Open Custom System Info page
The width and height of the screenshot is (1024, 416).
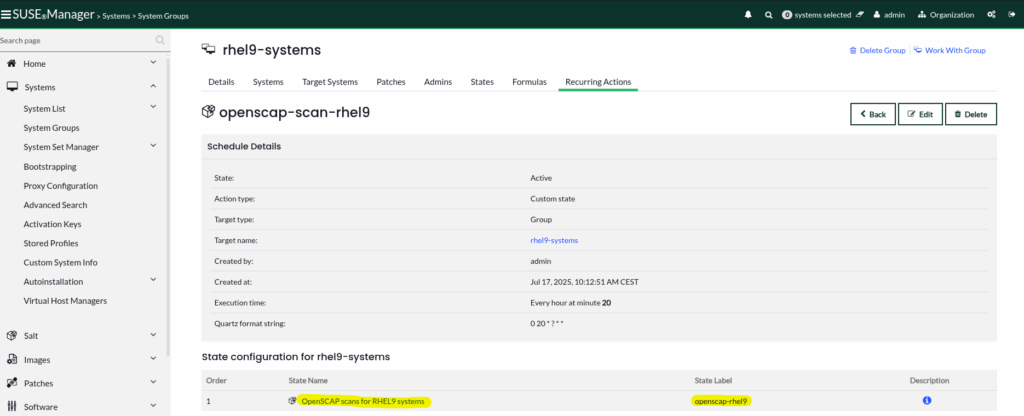(x=60, y=263)
